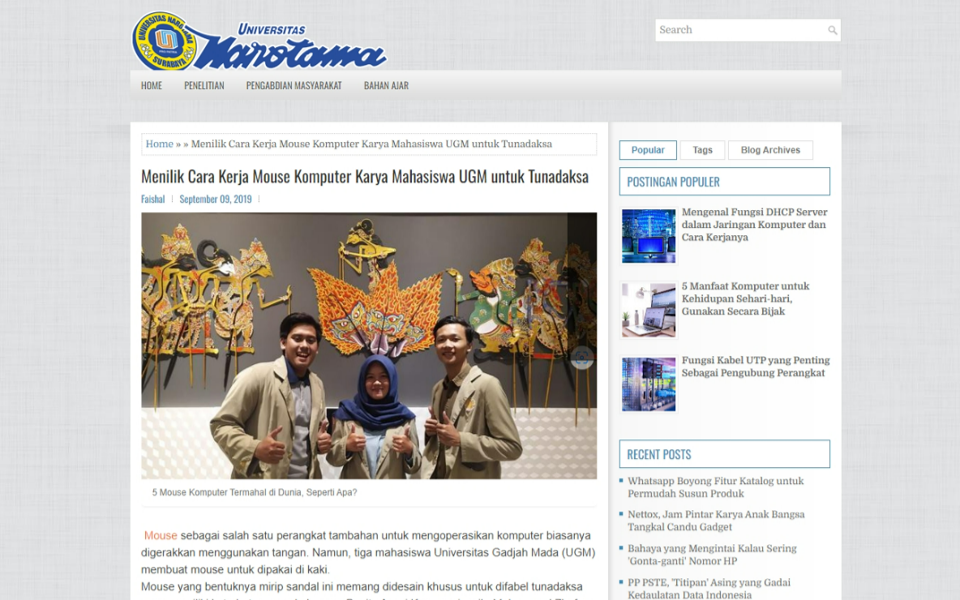Open 5 Manfaat Komputer post thumbnail

648,310
